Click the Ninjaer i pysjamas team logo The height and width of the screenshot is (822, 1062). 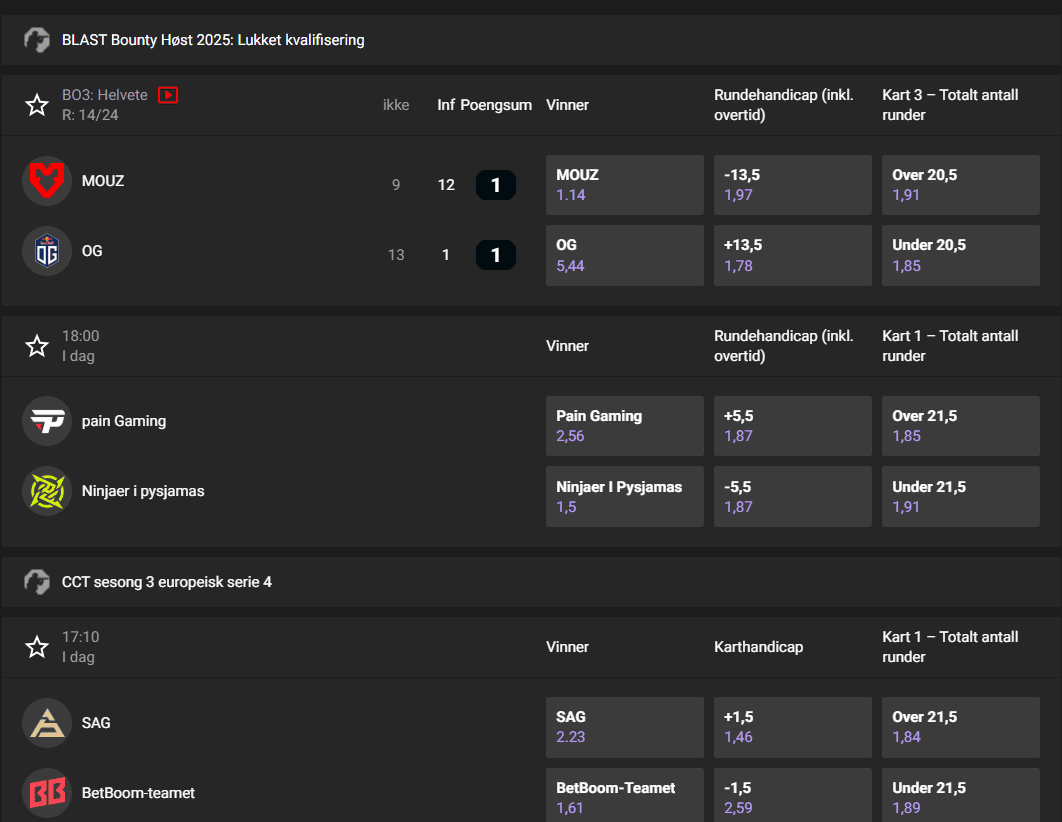[x=46, y=491]
